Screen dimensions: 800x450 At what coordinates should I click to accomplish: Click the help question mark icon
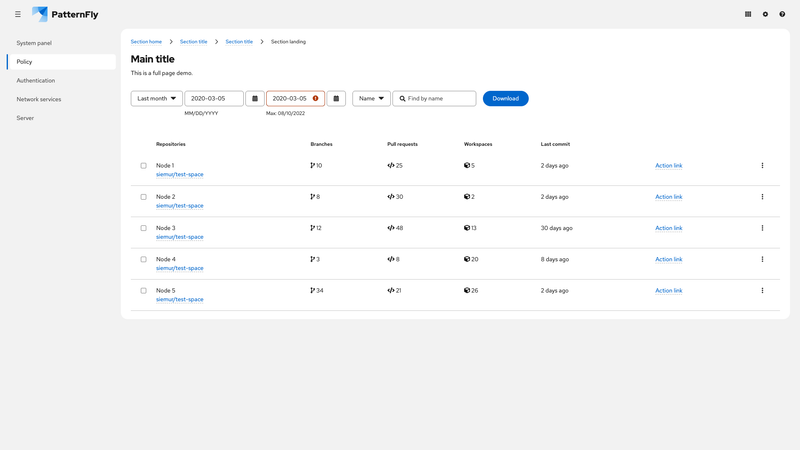pyautogui.click(x=782, y=14)
